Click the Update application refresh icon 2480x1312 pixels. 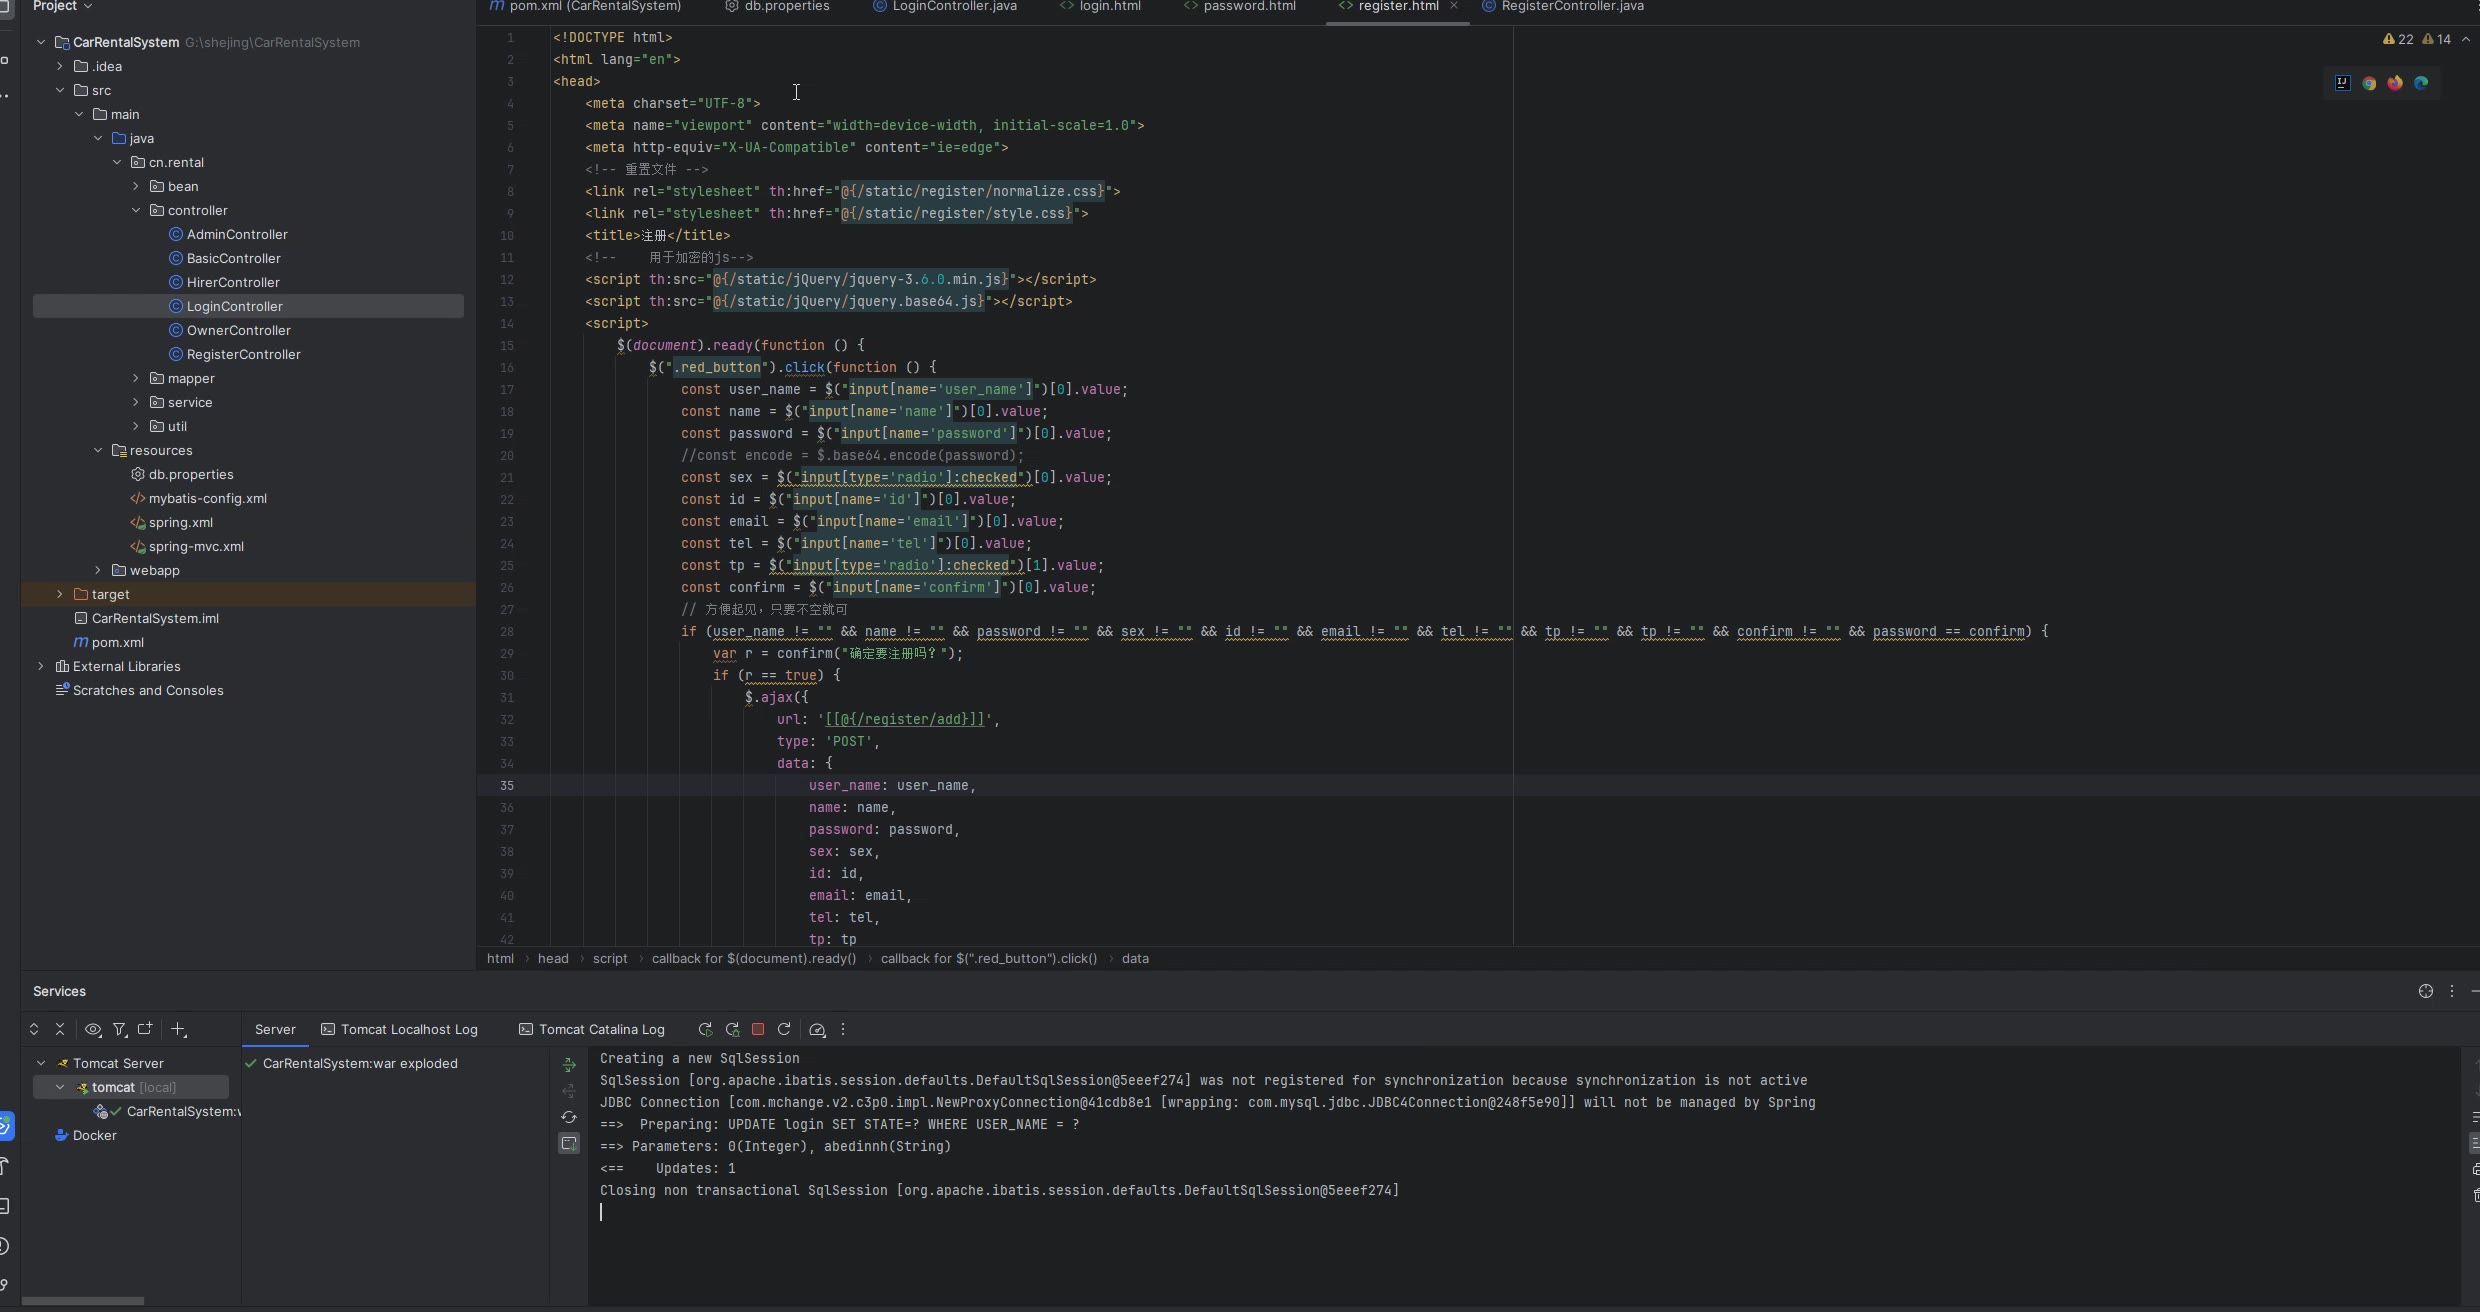[x=784, y=1029]
